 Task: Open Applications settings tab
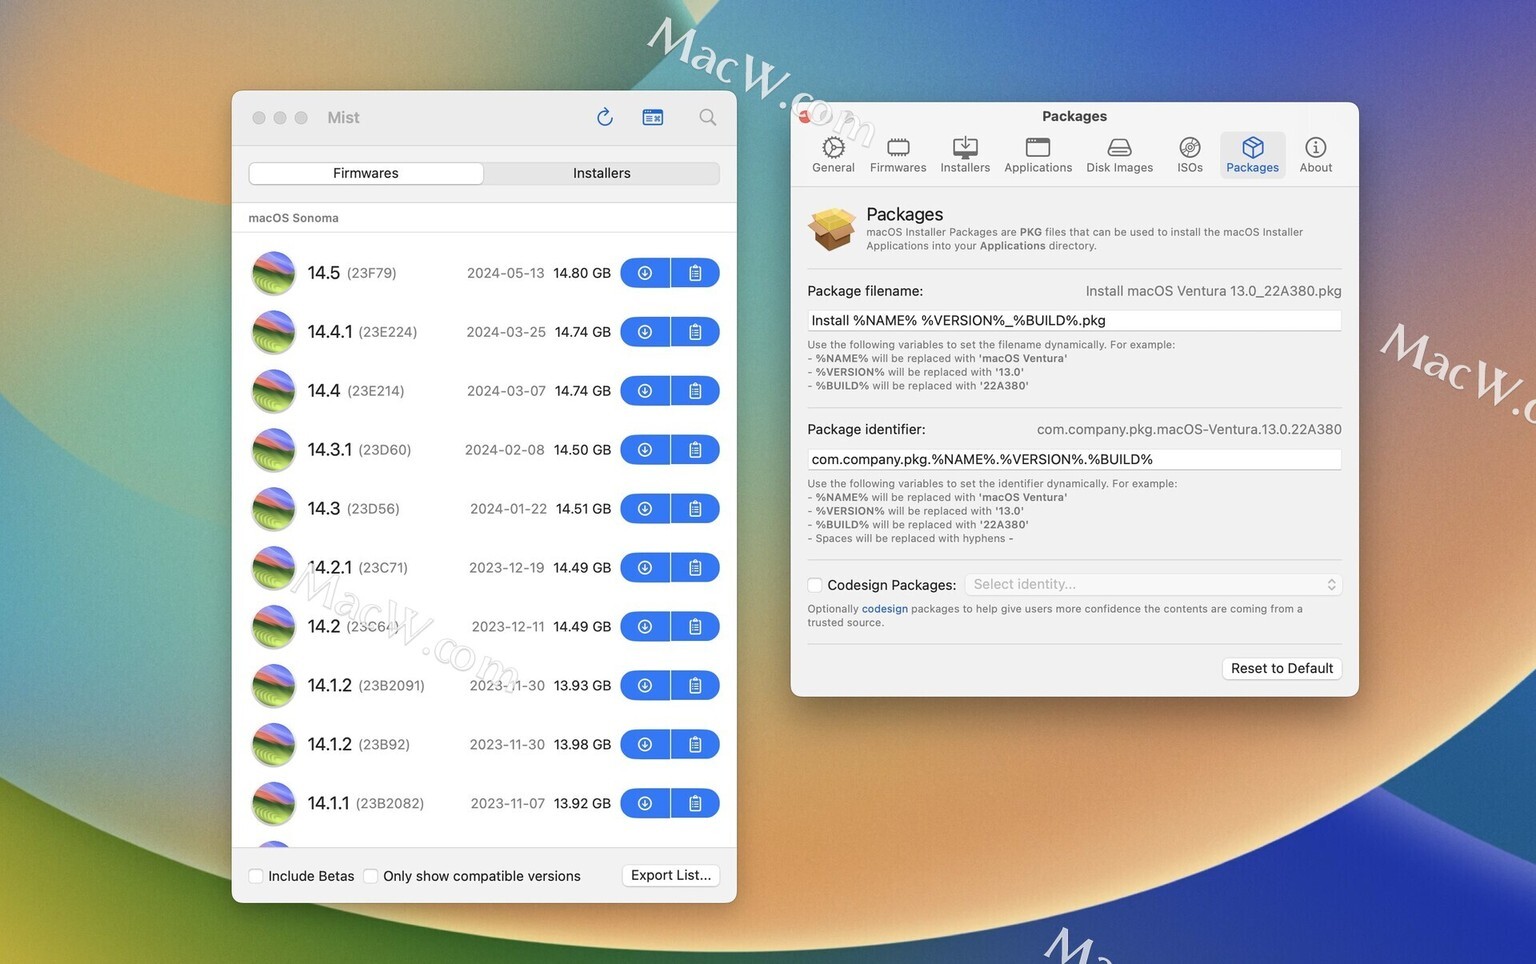click(x=1038, y=155)
